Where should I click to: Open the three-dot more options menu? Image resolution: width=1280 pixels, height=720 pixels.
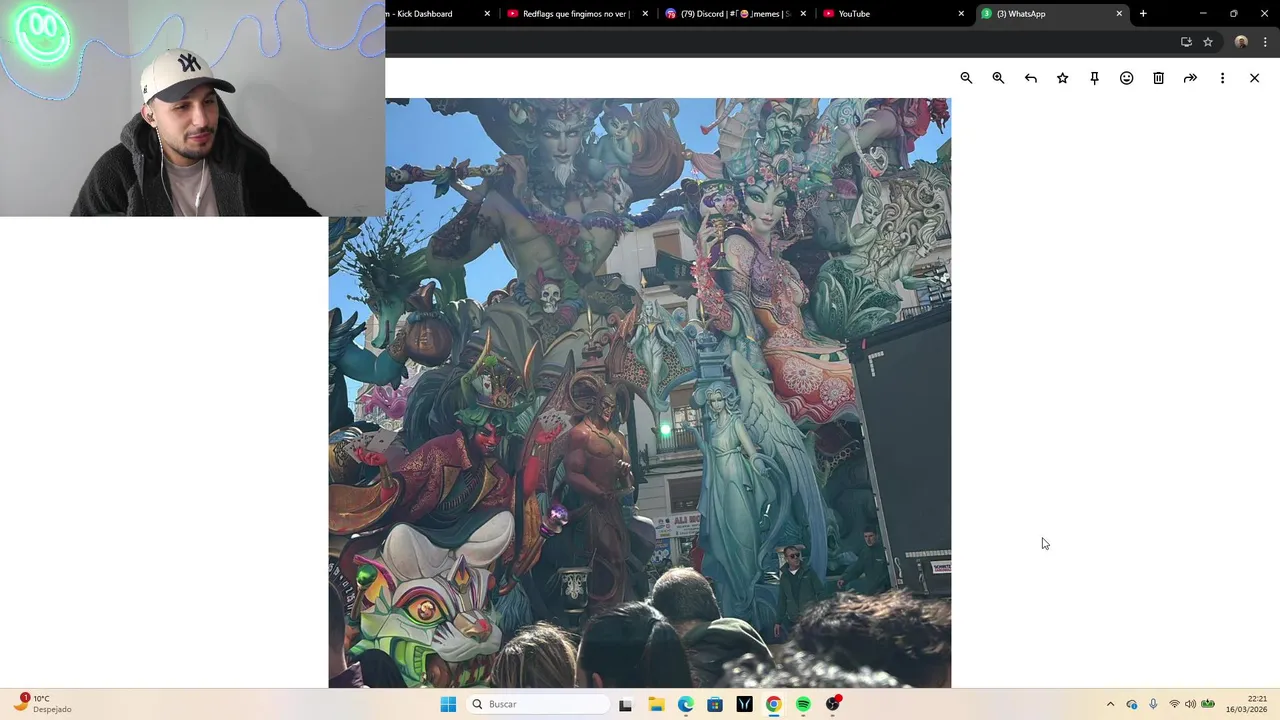coord(1222,78)
